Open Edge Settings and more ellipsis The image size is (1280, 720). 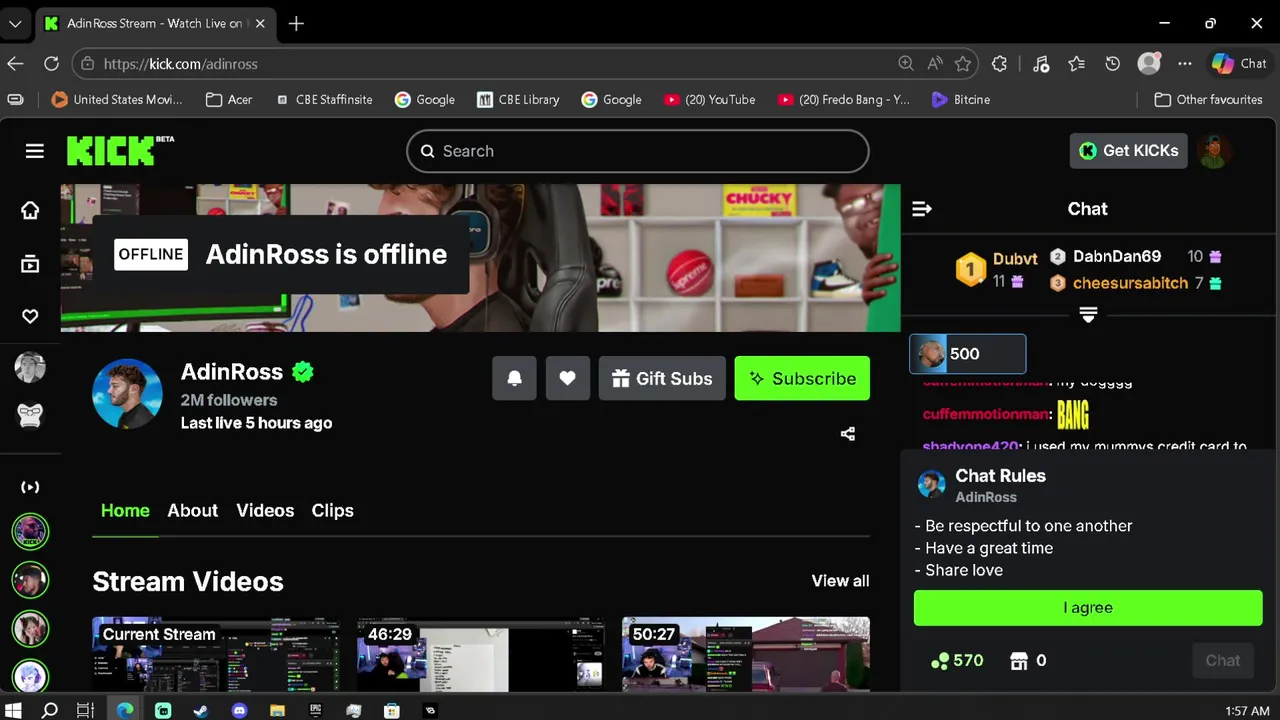coord(1185,63)
